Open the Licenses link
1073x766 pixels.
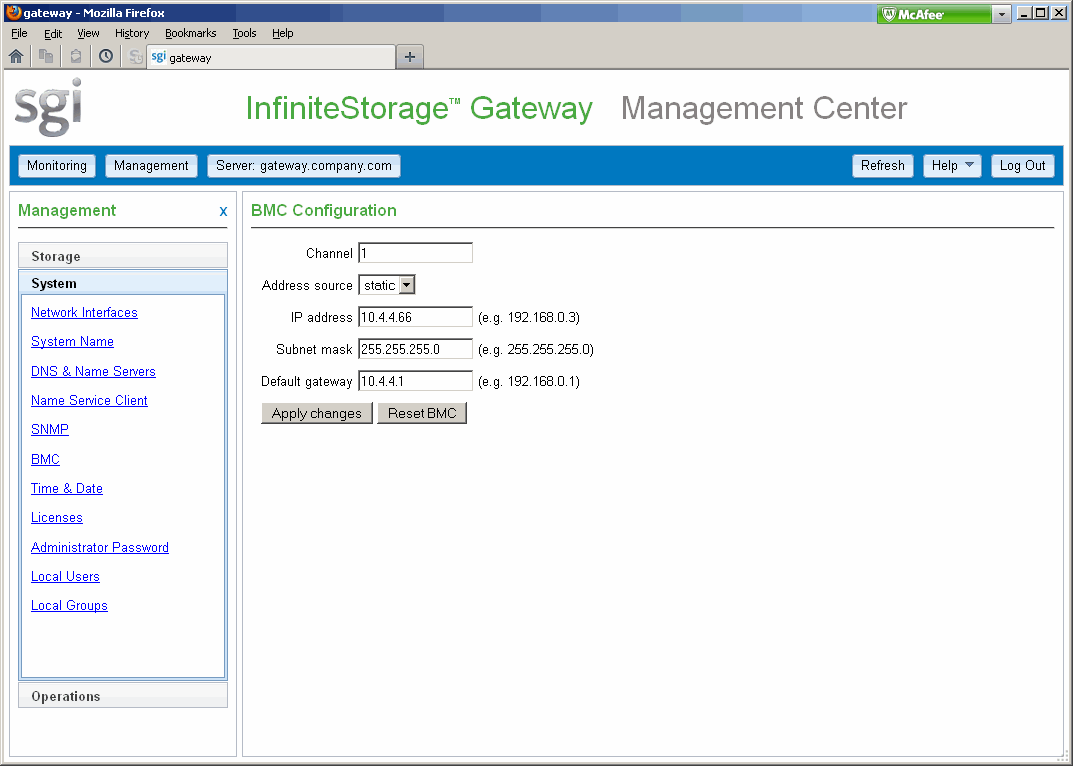click(57, 518)
